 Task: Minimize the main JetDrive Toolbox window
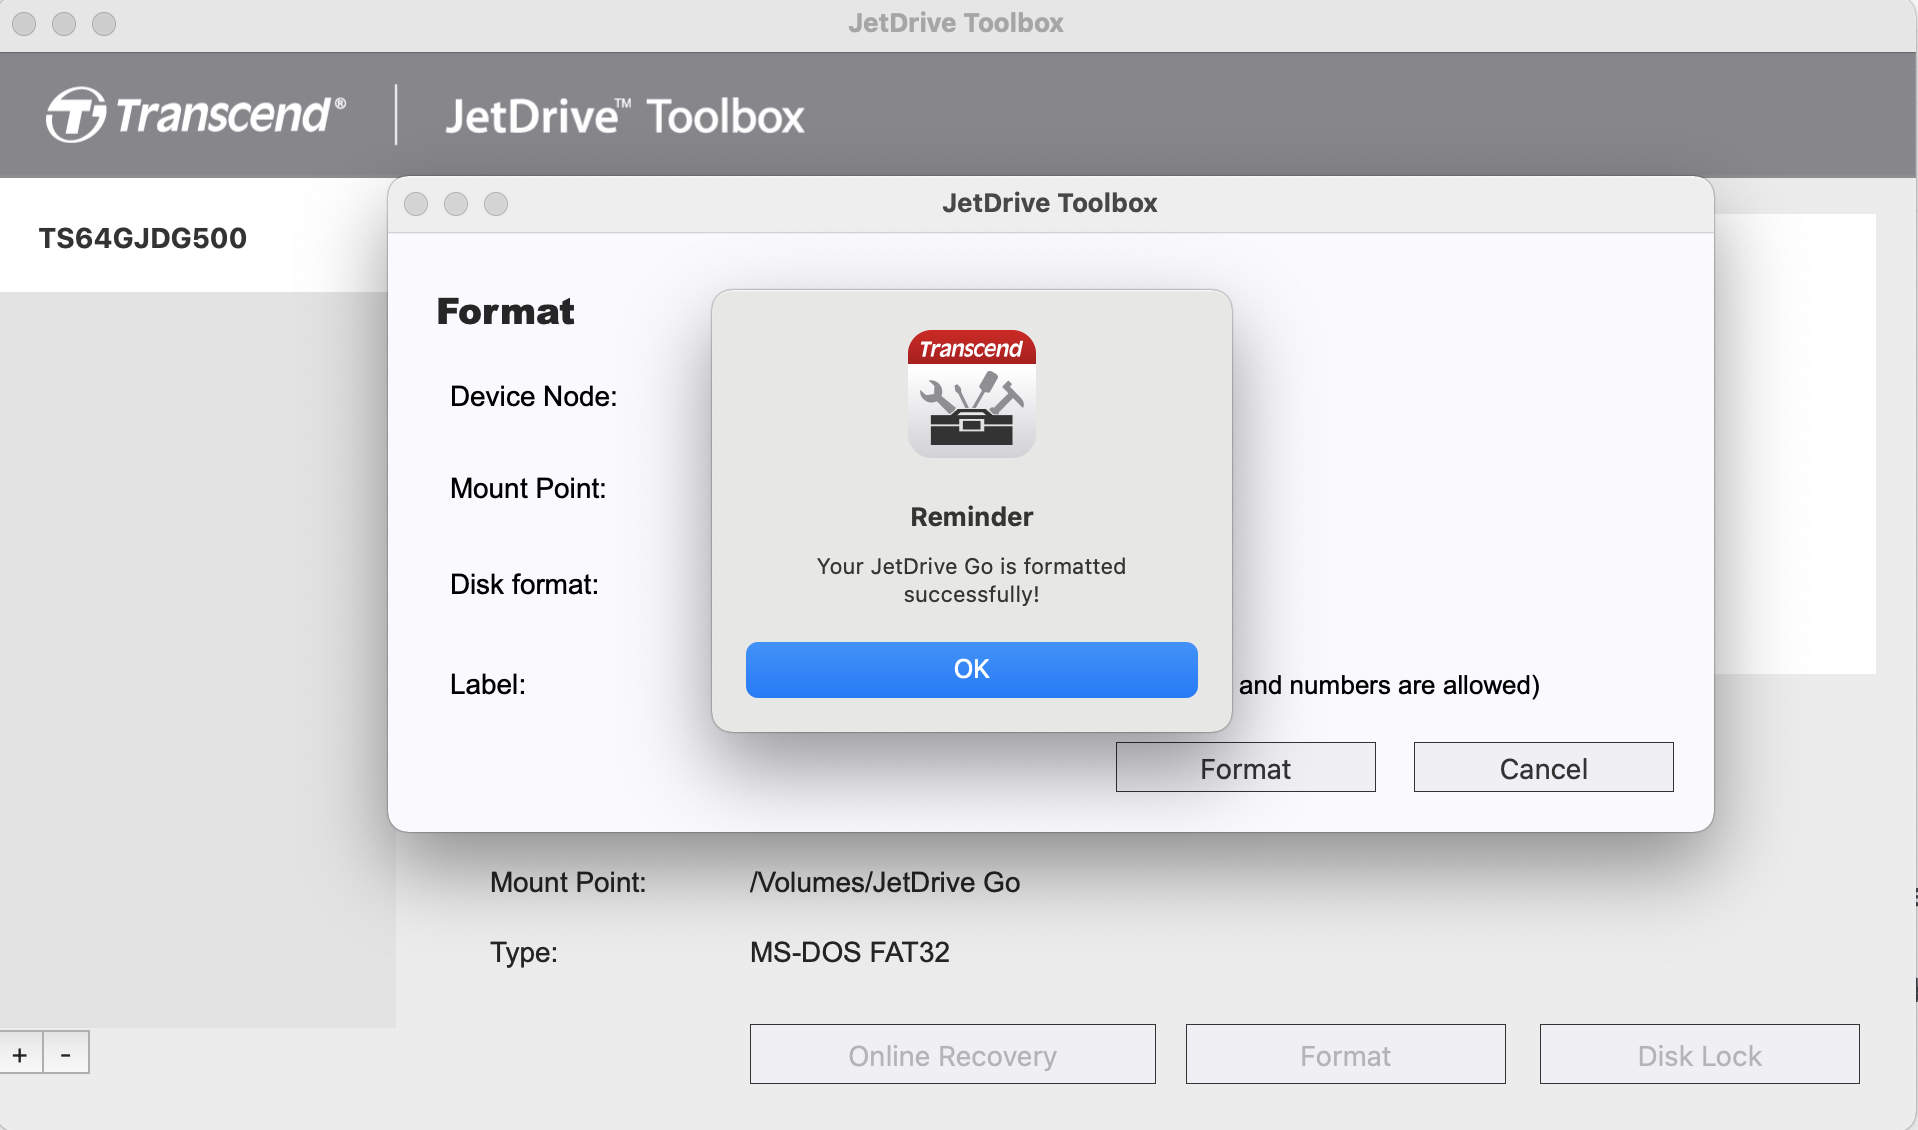(64, 23)
